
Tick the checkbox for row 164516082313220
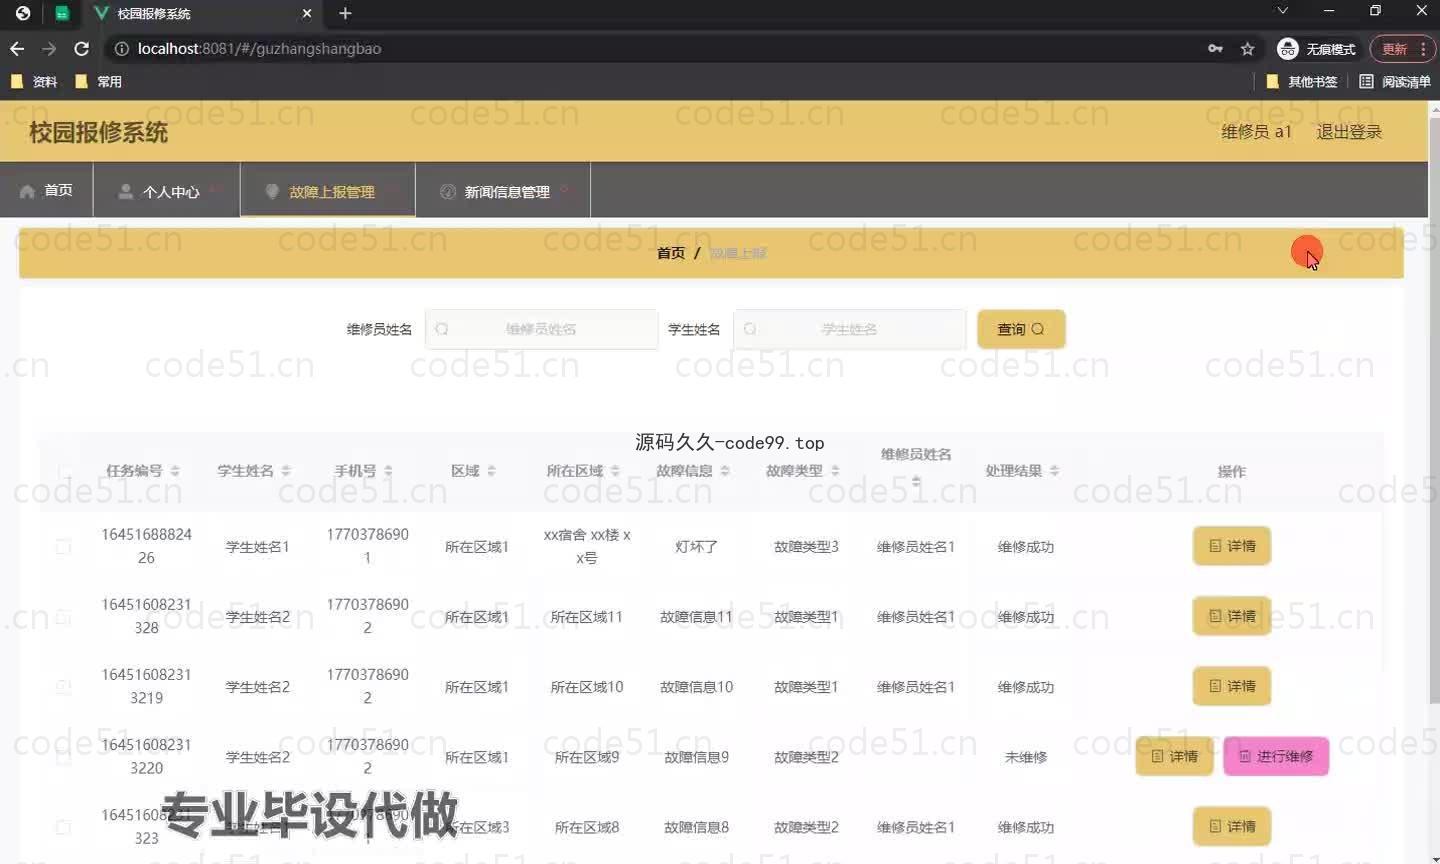(x=63, y=756)
